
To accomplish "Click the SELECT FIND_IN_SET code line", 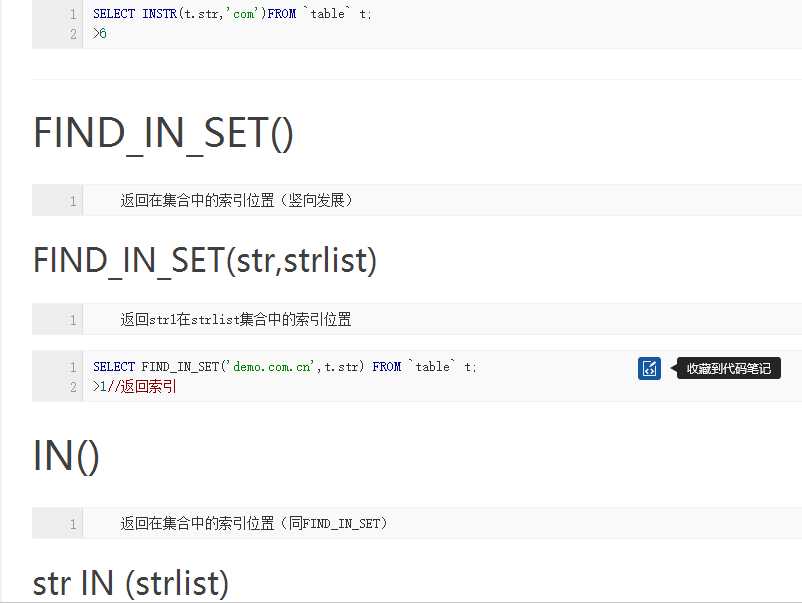I will coord(285,367).
